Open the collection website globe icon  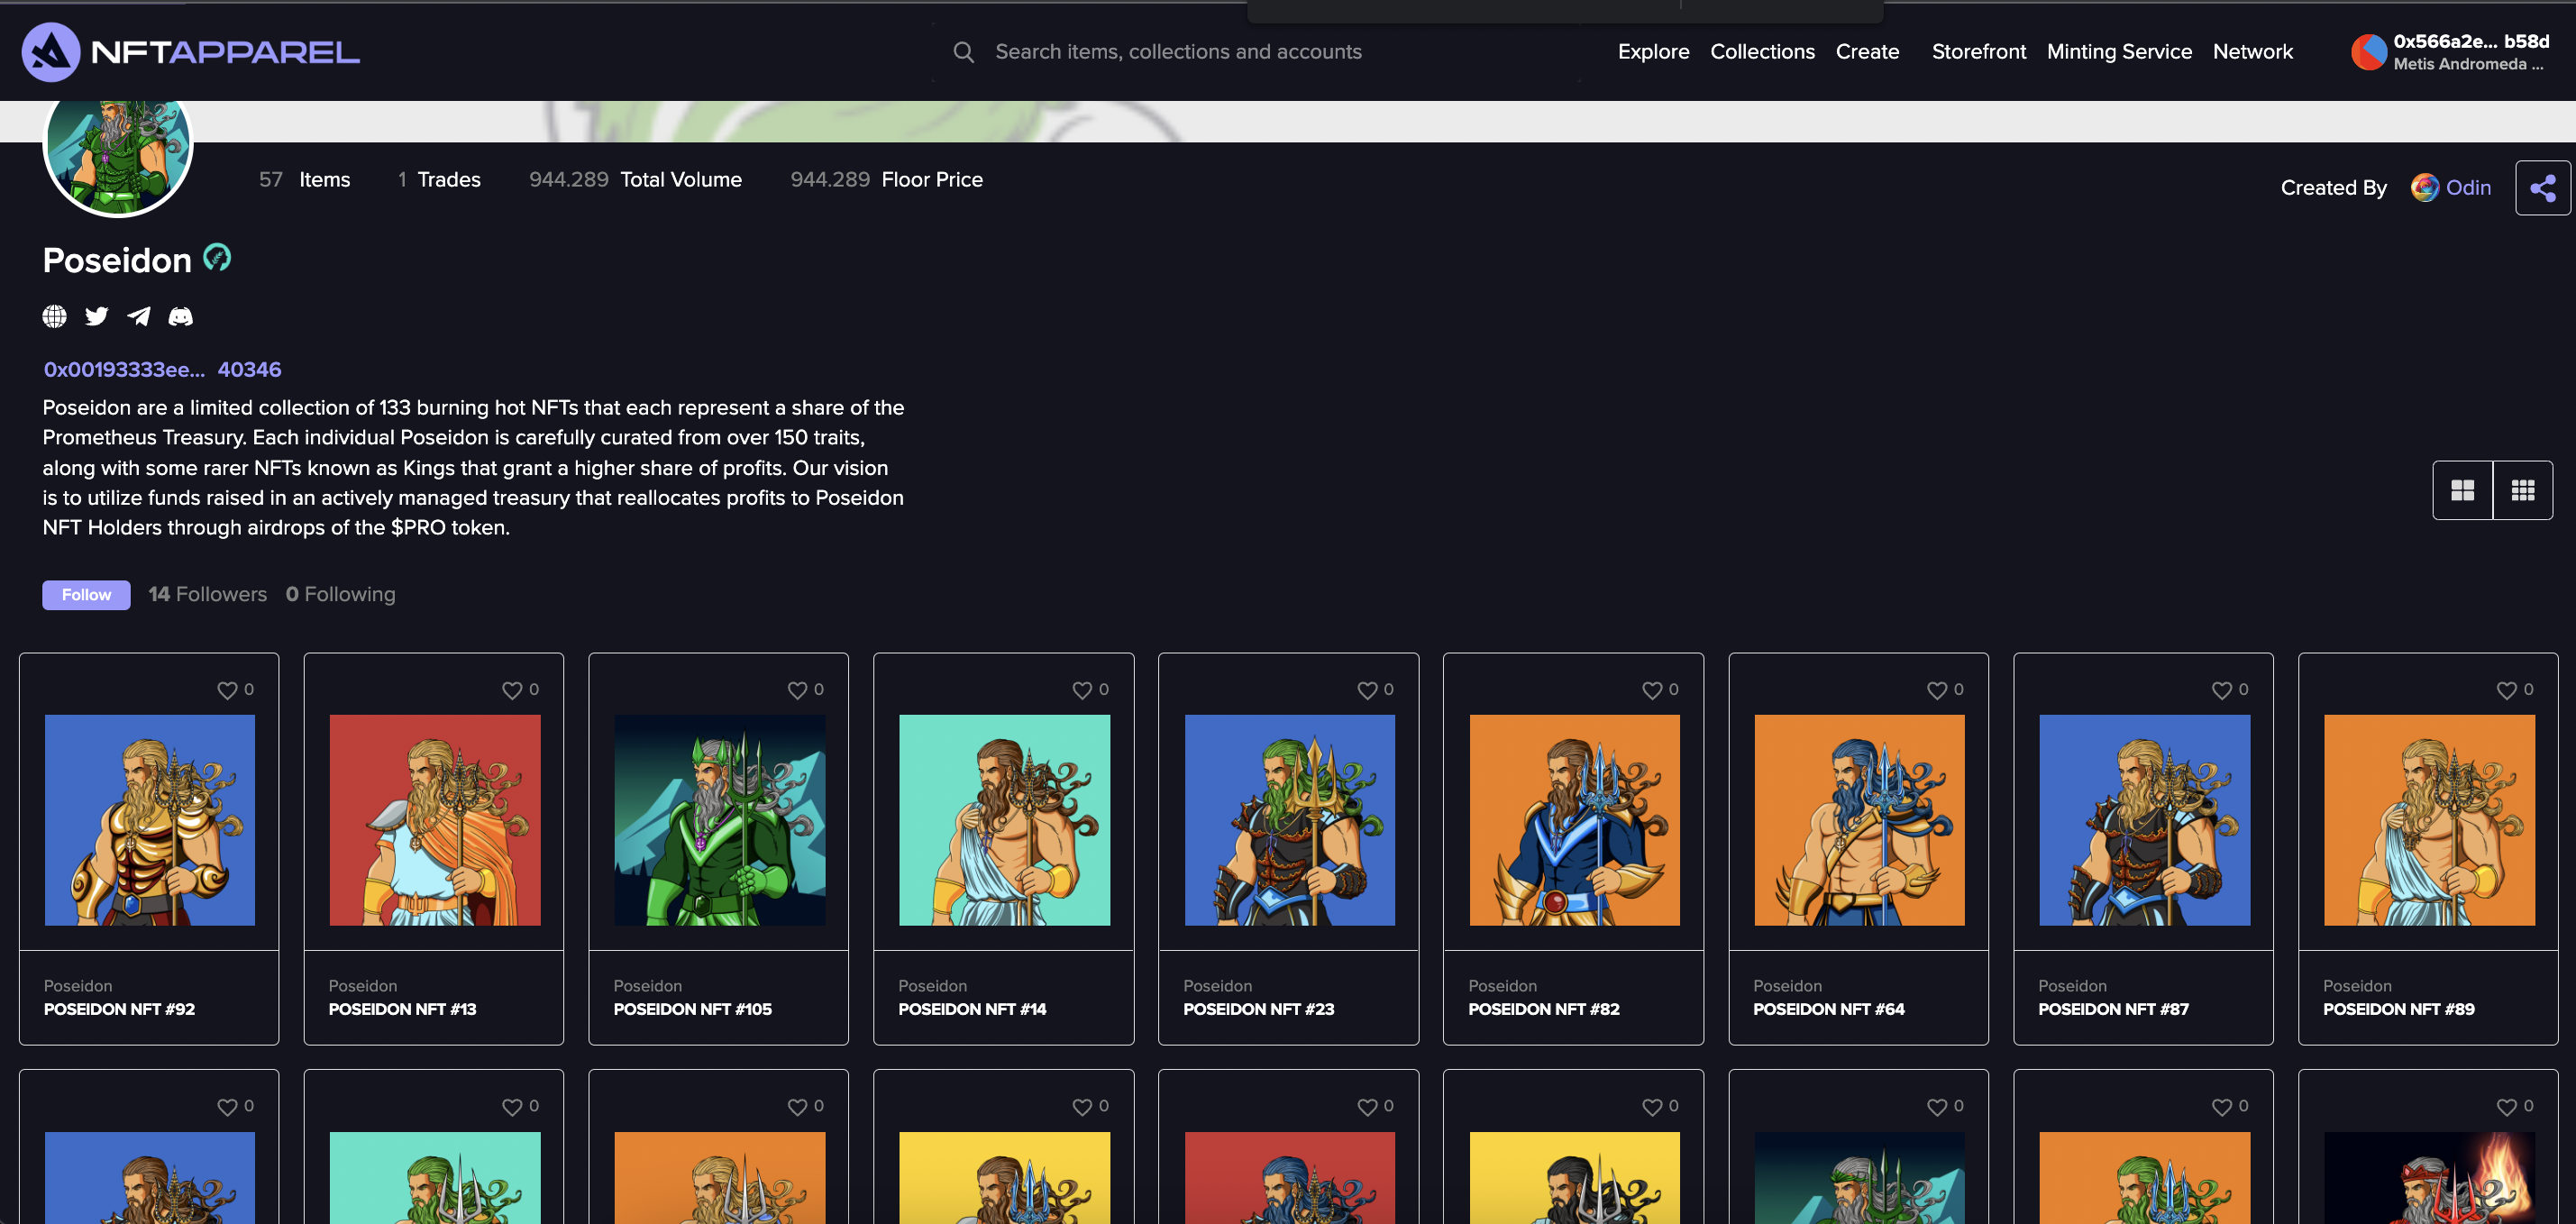pyautogui.click(x=55, y=316)
